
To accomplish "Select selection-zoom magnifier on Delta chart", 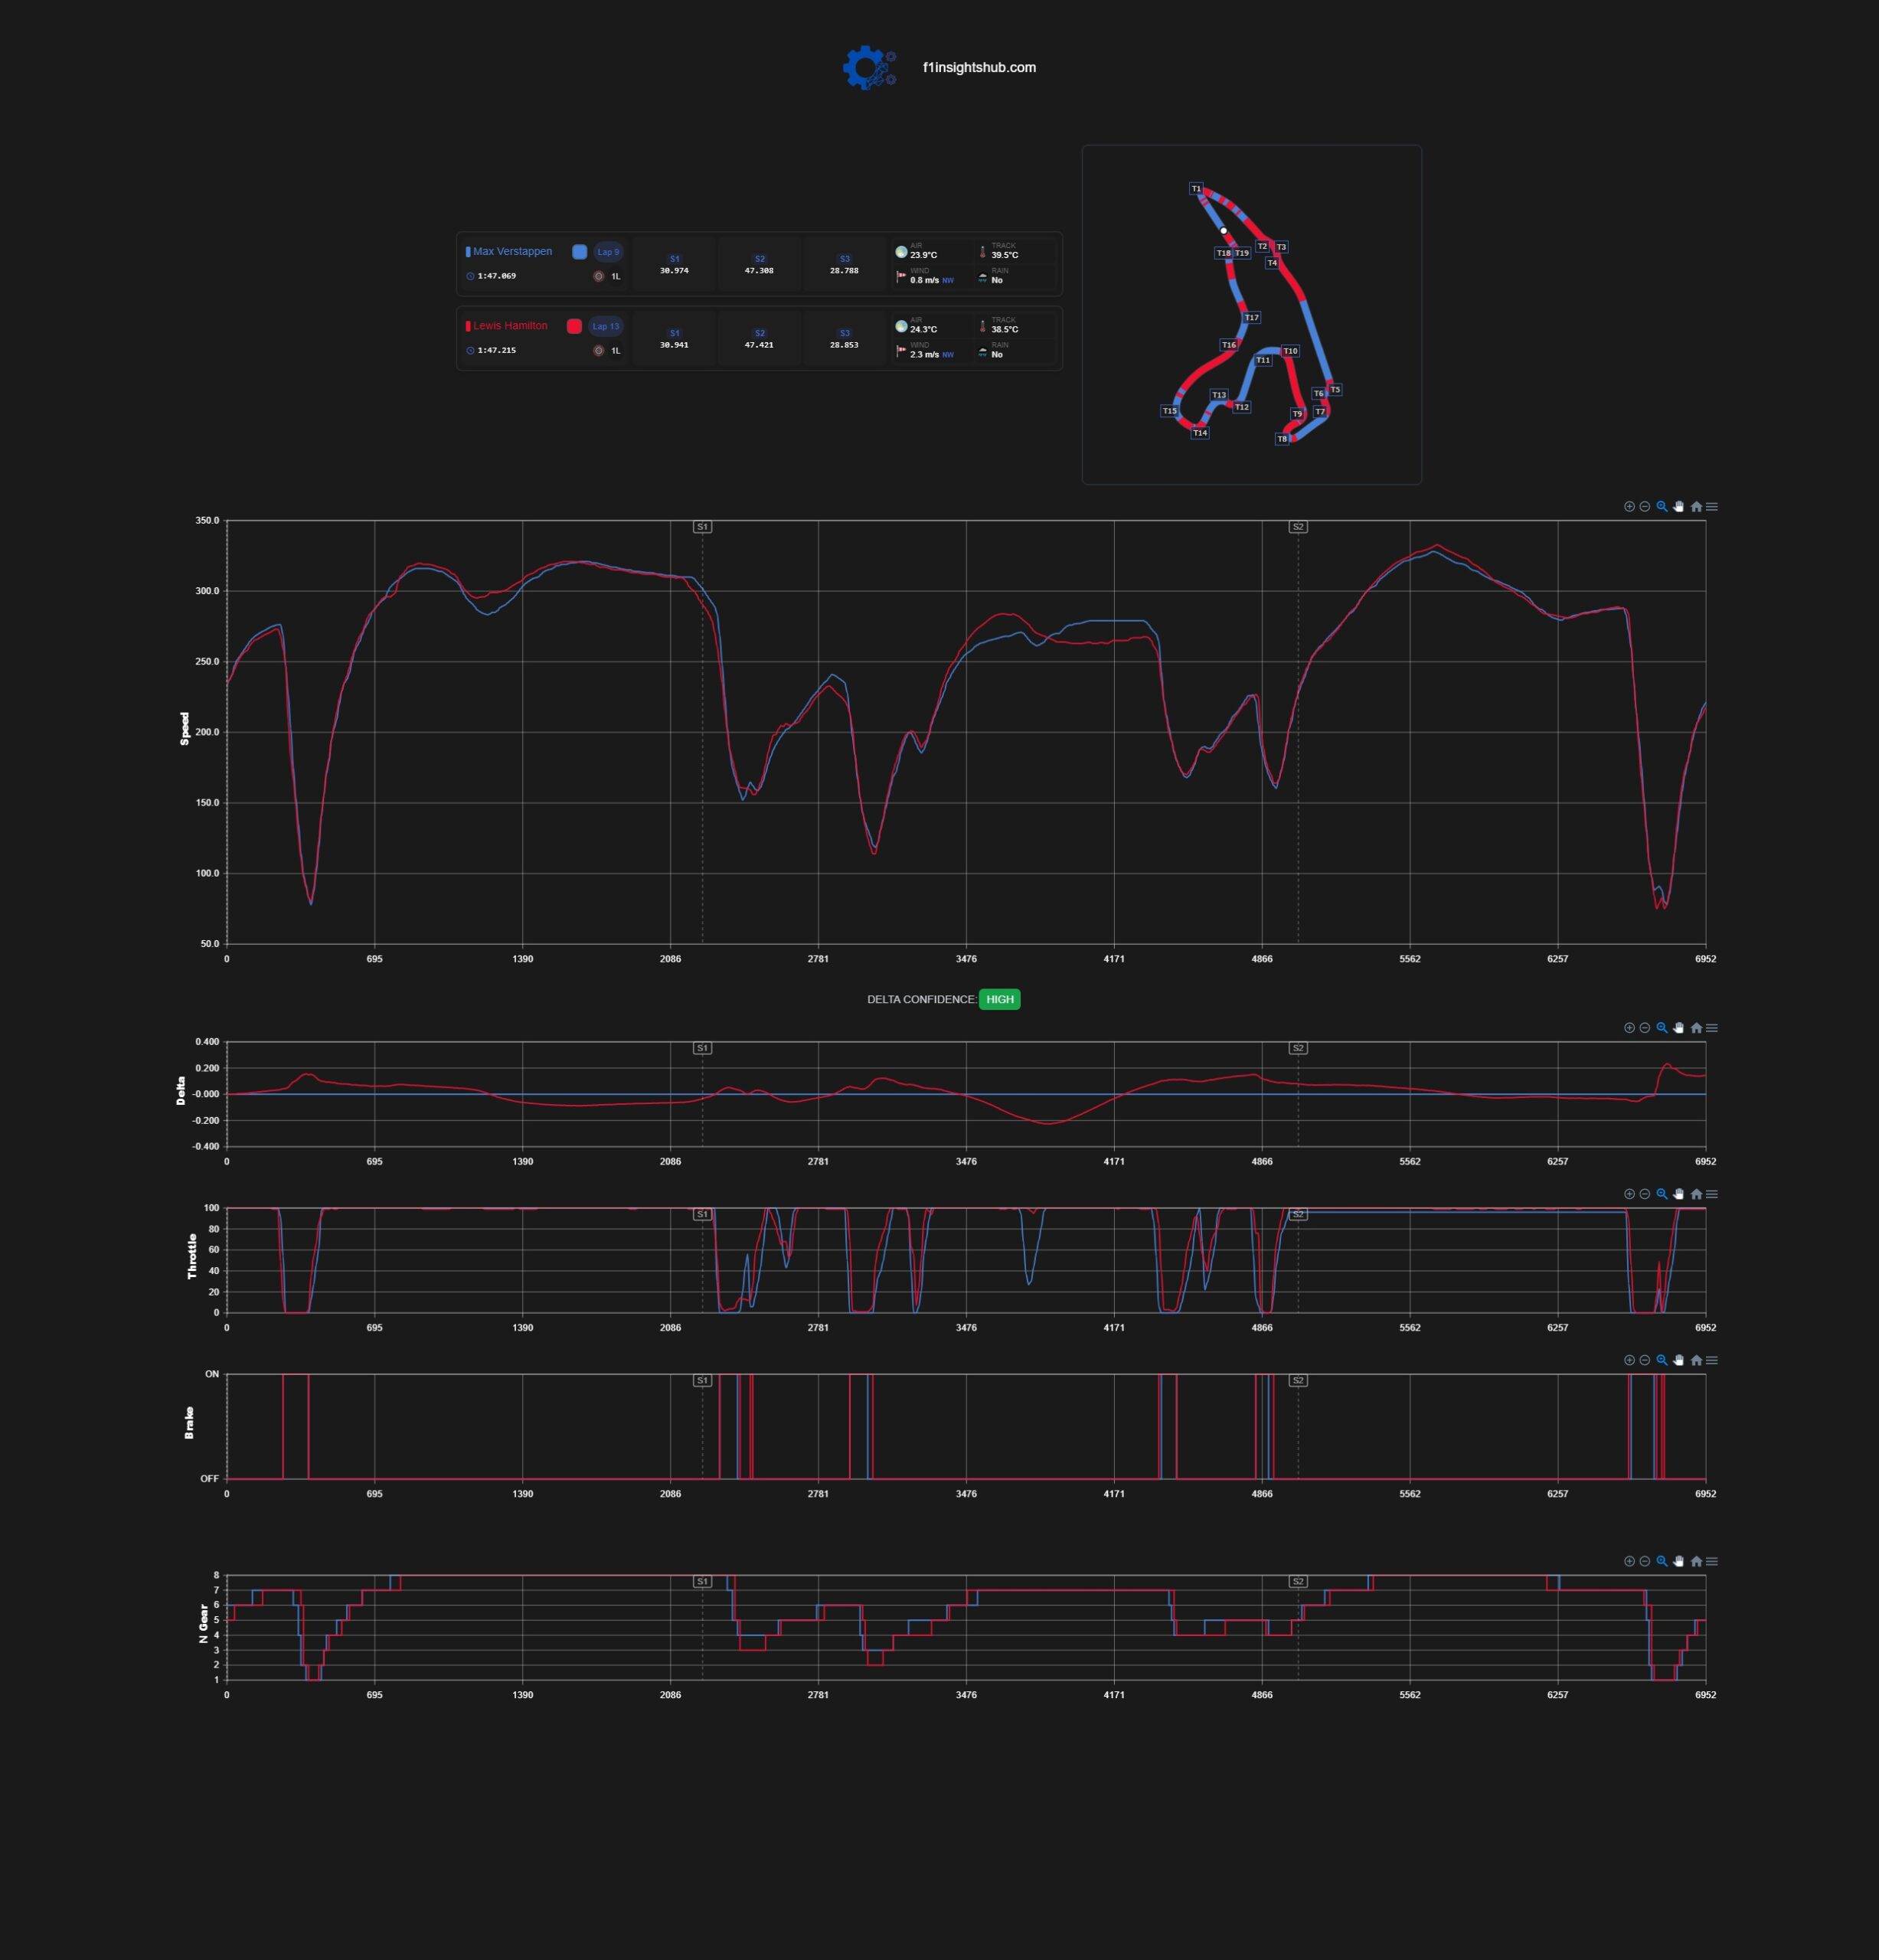I will [1662, 1028].
